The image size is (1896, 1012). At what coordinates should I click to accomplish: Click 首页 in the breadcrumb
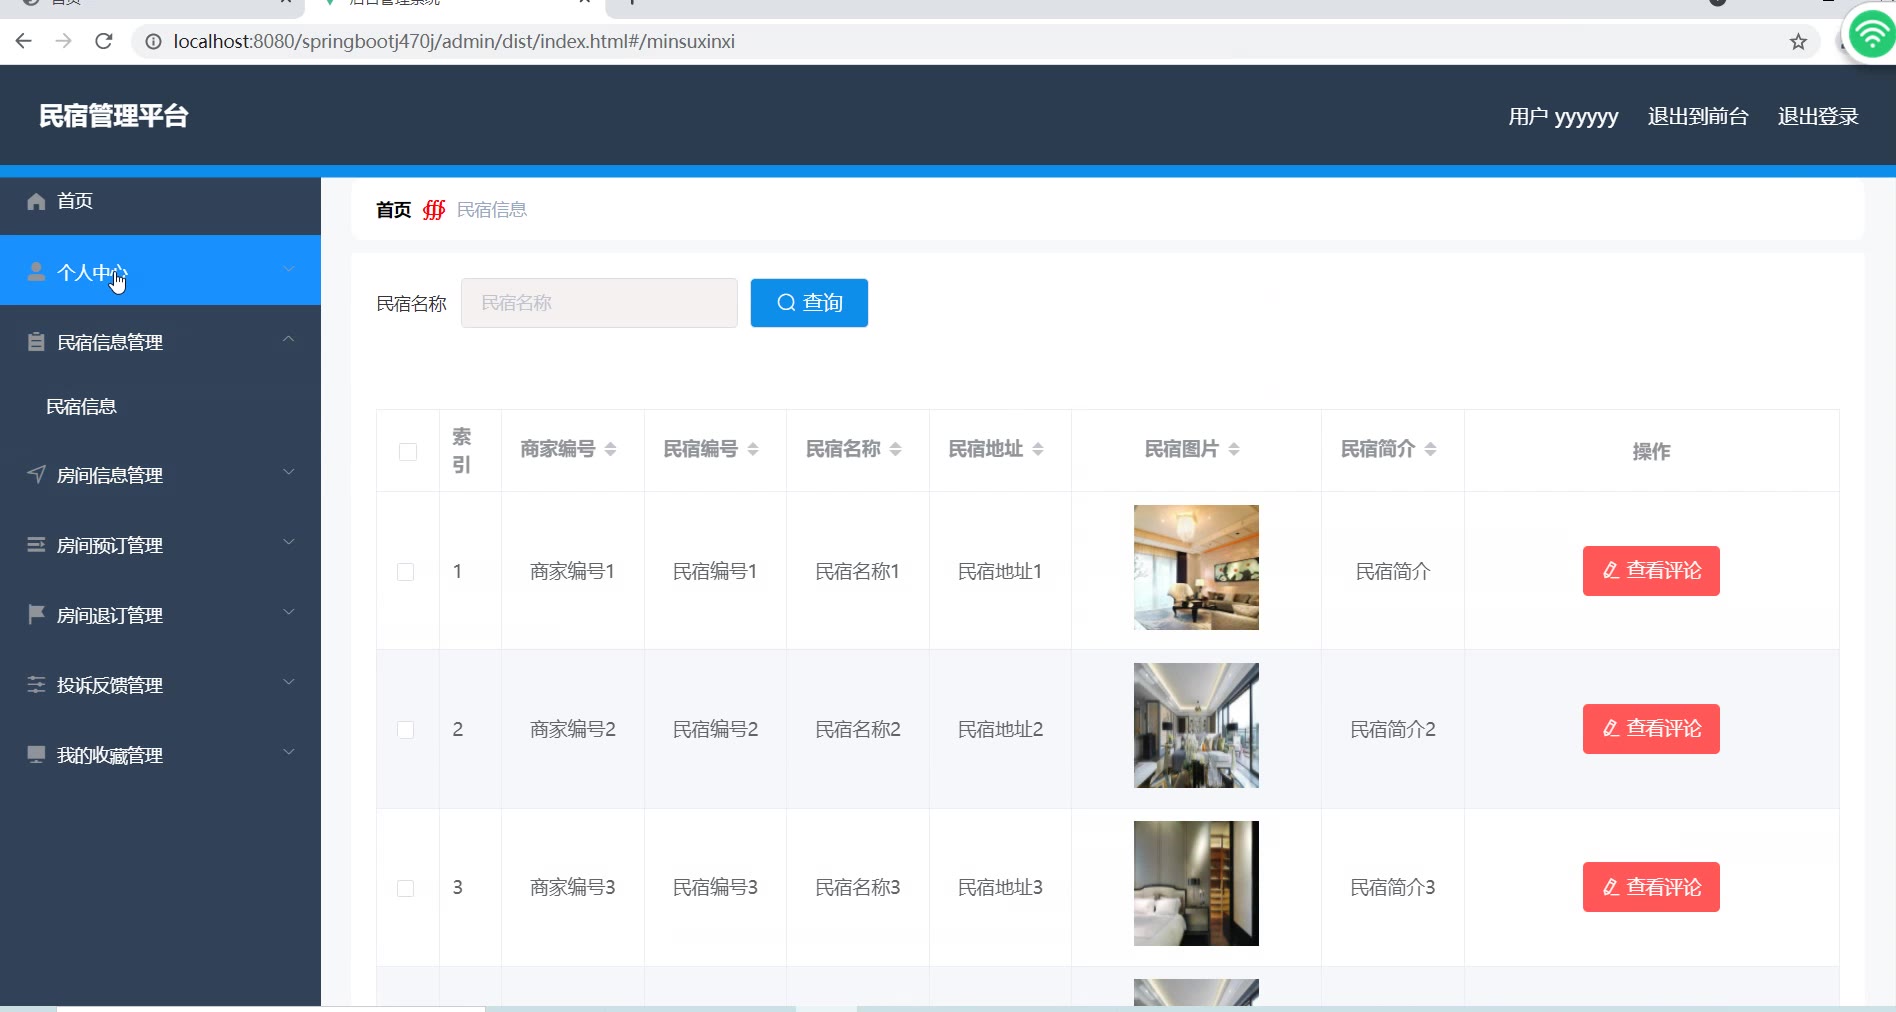point(393,210)
